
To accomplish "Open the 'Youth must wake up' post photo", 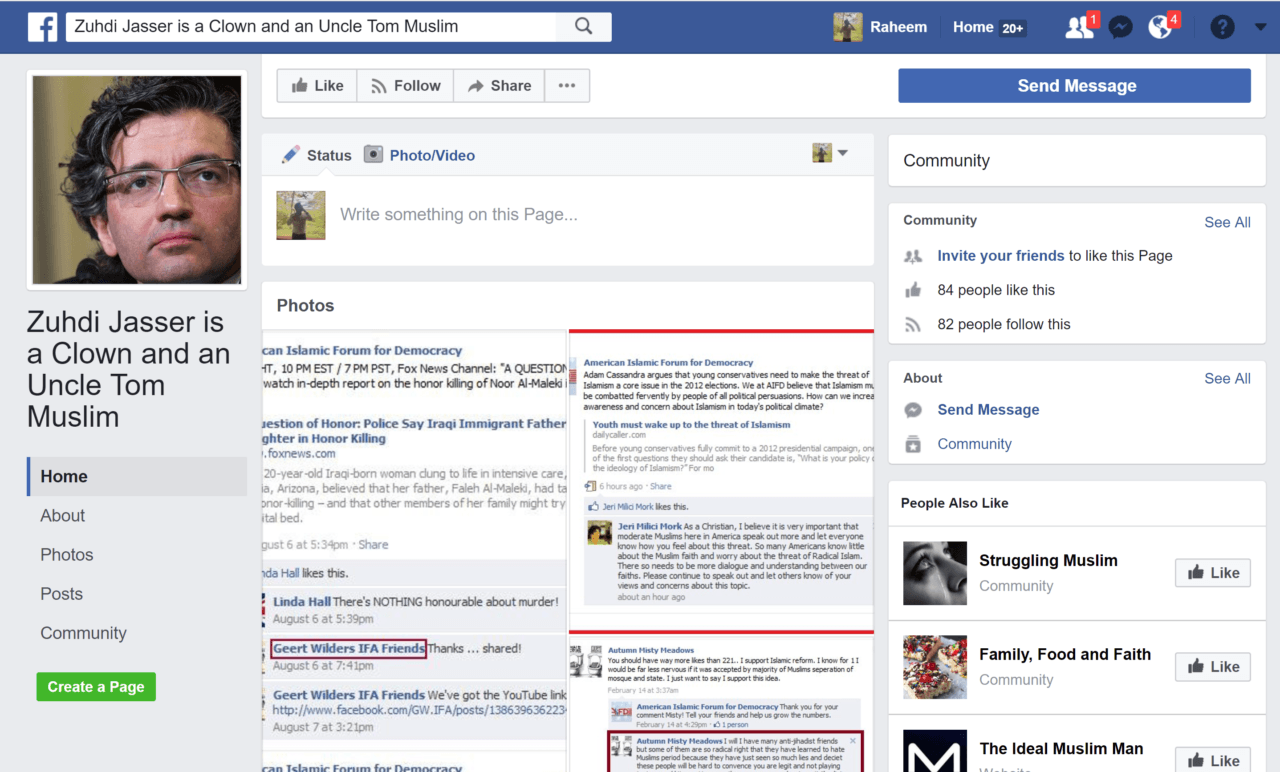I will click(x=721, y=480).
